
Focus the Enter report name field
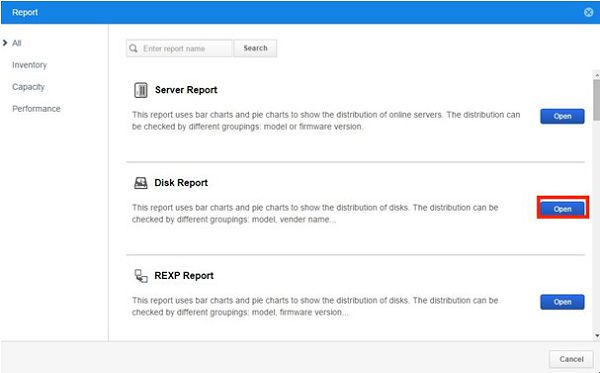[x=179, y=49]
